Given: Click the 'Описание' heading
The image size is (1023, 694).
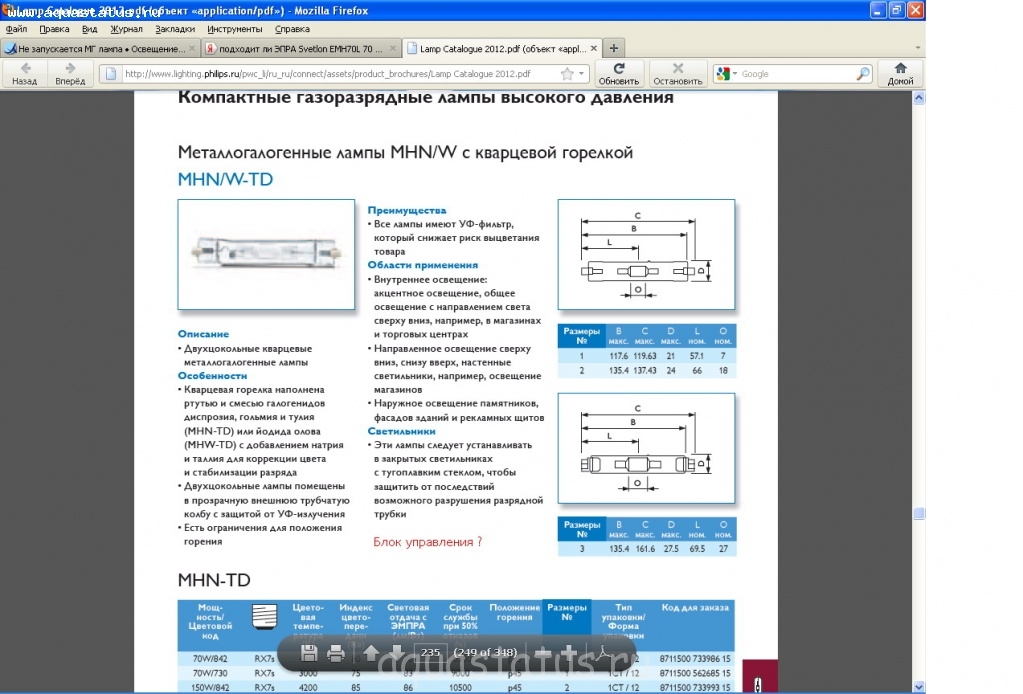Looking at the screenshot, I should point(203,334).
